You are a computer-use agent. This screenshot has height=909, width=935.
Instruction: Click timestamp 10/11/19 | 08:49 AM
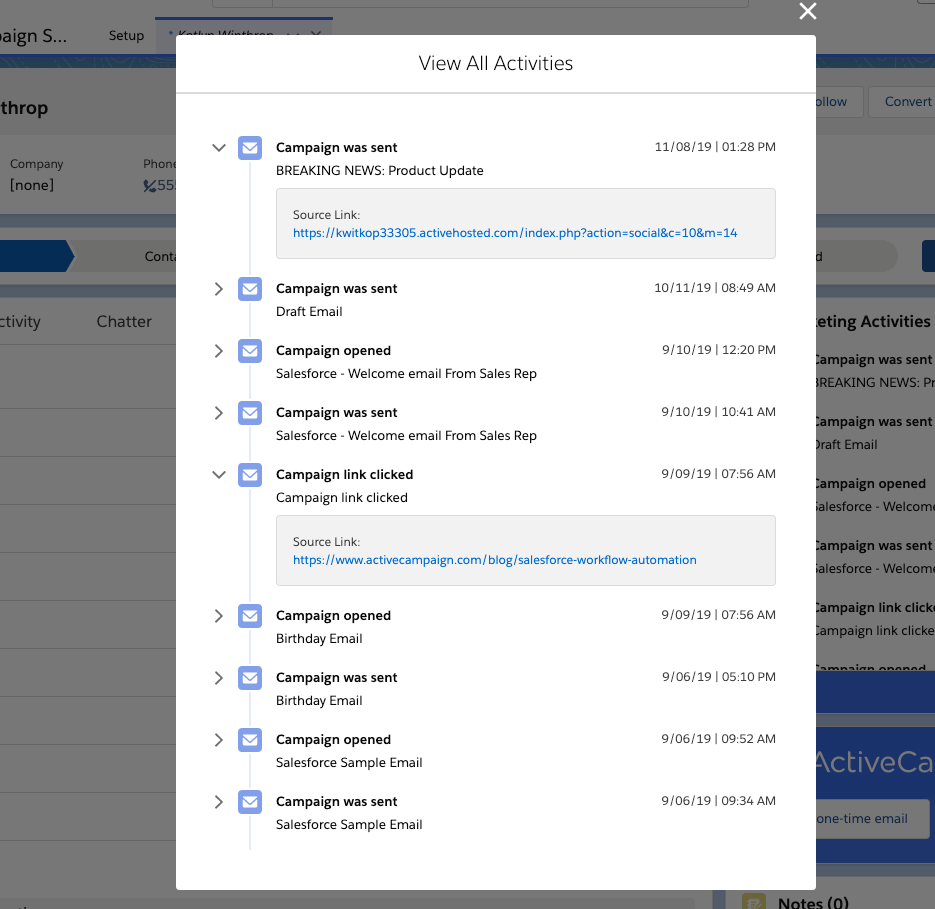715,287
